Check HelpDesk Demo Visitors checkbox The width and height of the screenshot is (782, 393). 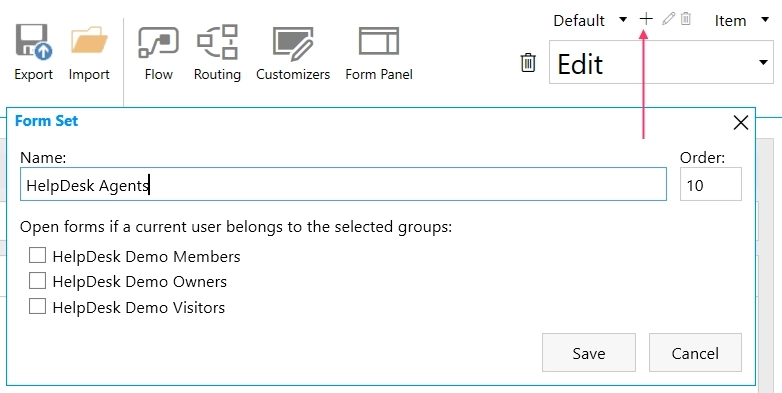(37, 306)
